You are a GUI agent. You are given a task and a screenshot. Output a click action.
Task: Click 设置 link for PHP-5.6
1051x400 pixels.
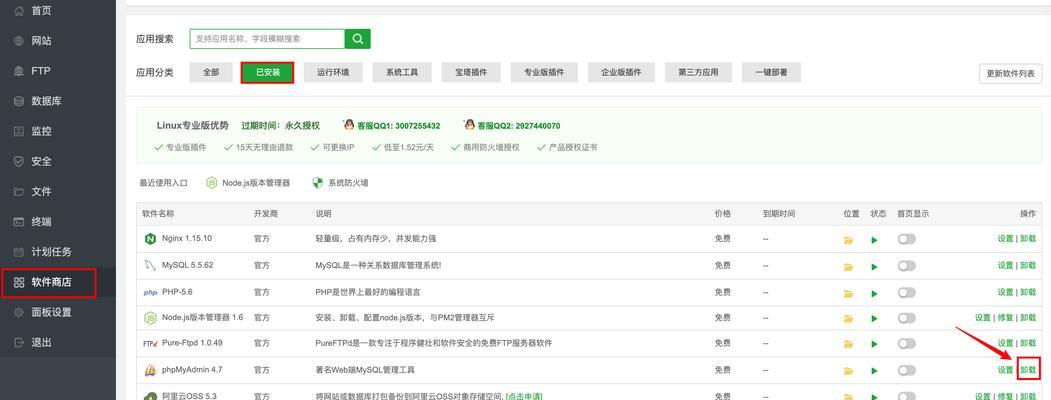click(1005, 292)
